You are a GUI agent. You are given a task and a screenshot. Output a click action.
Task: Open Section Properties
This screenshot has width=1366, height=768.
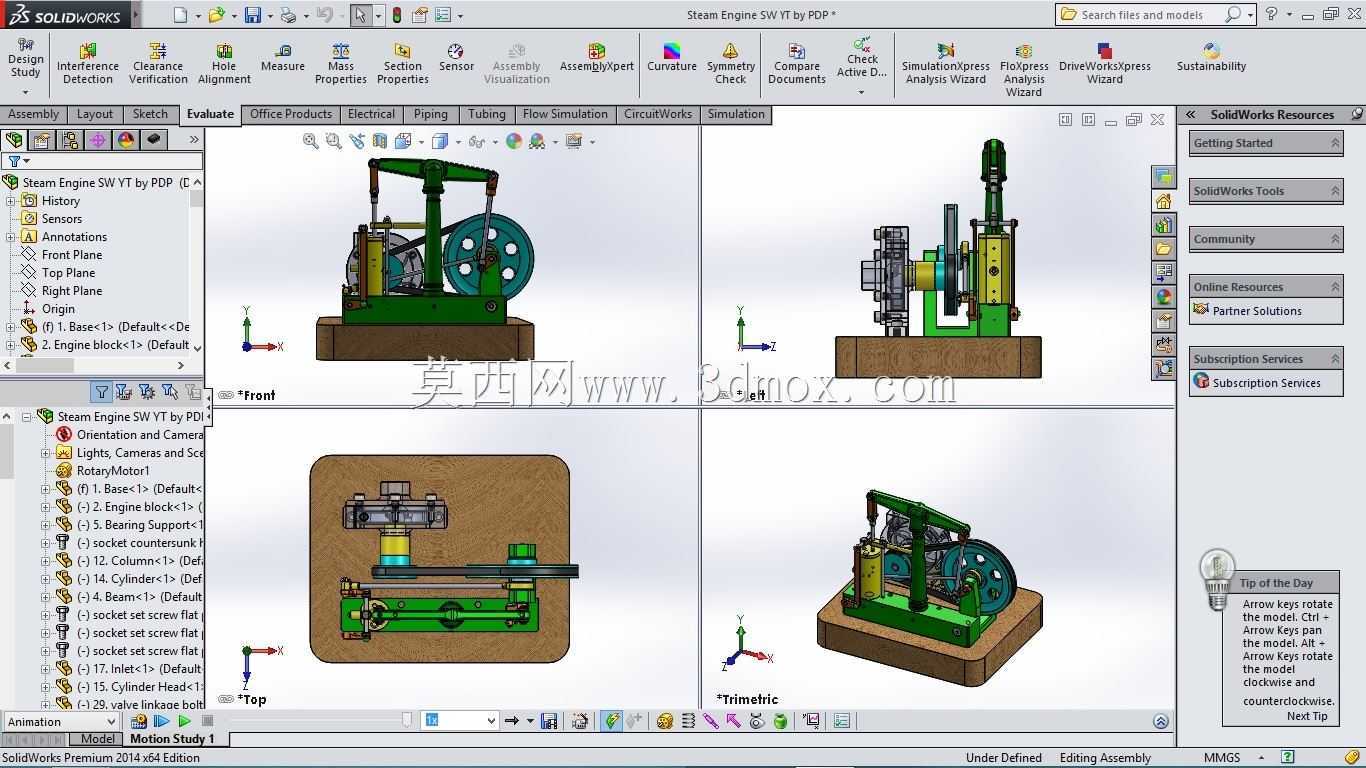point(403,64)
